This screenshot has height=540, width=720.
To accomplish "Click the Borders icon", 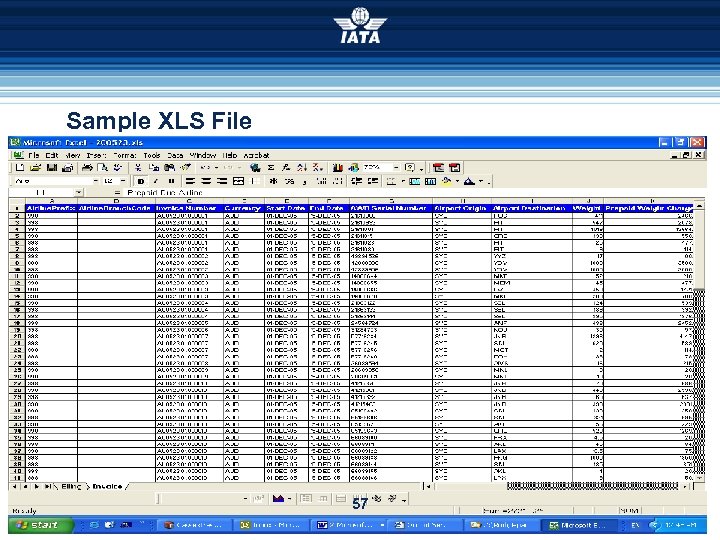I will [x=391, y=181].
